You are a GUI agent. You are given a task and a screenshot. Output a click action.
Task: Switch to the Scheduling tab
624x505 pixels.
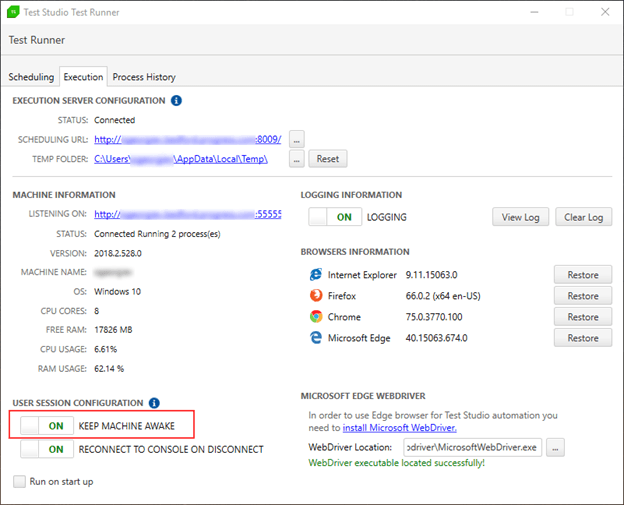31,77
